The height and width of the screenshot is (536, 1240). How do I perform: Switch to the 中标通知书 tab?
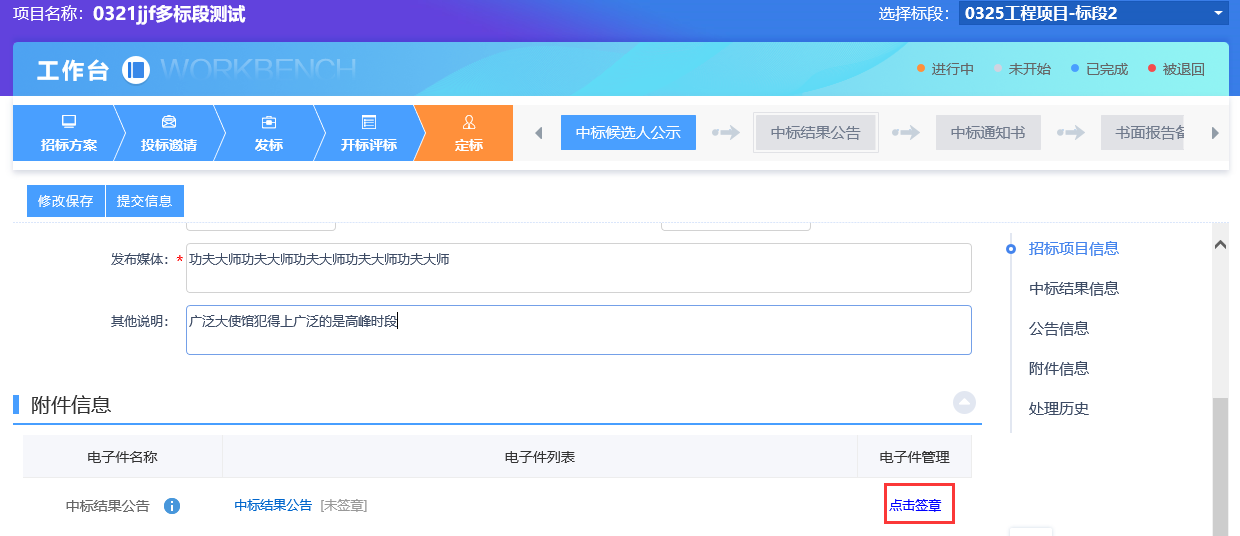click(987, 133)
